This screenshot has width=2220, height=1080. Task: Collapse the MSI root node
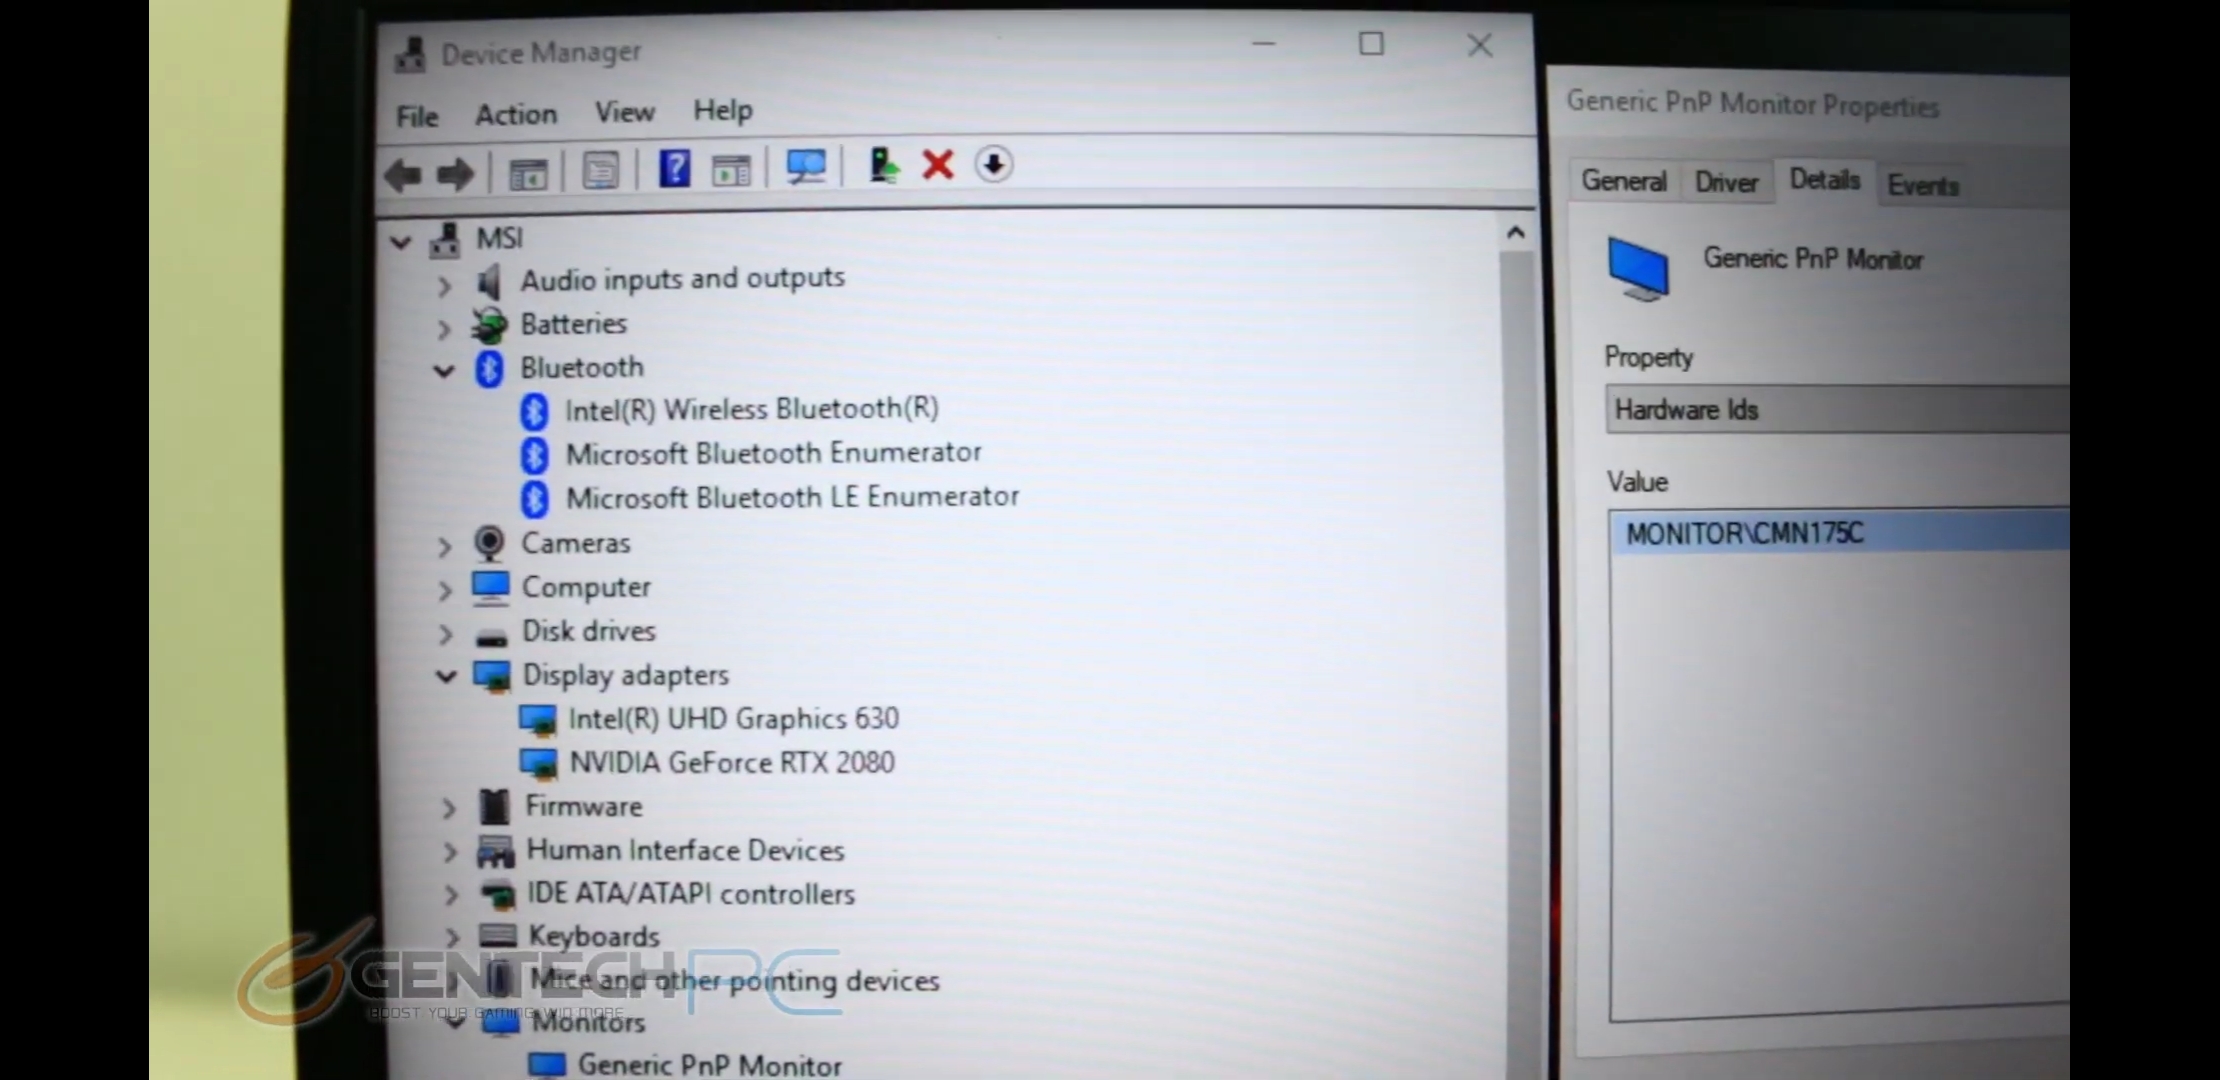401,242
